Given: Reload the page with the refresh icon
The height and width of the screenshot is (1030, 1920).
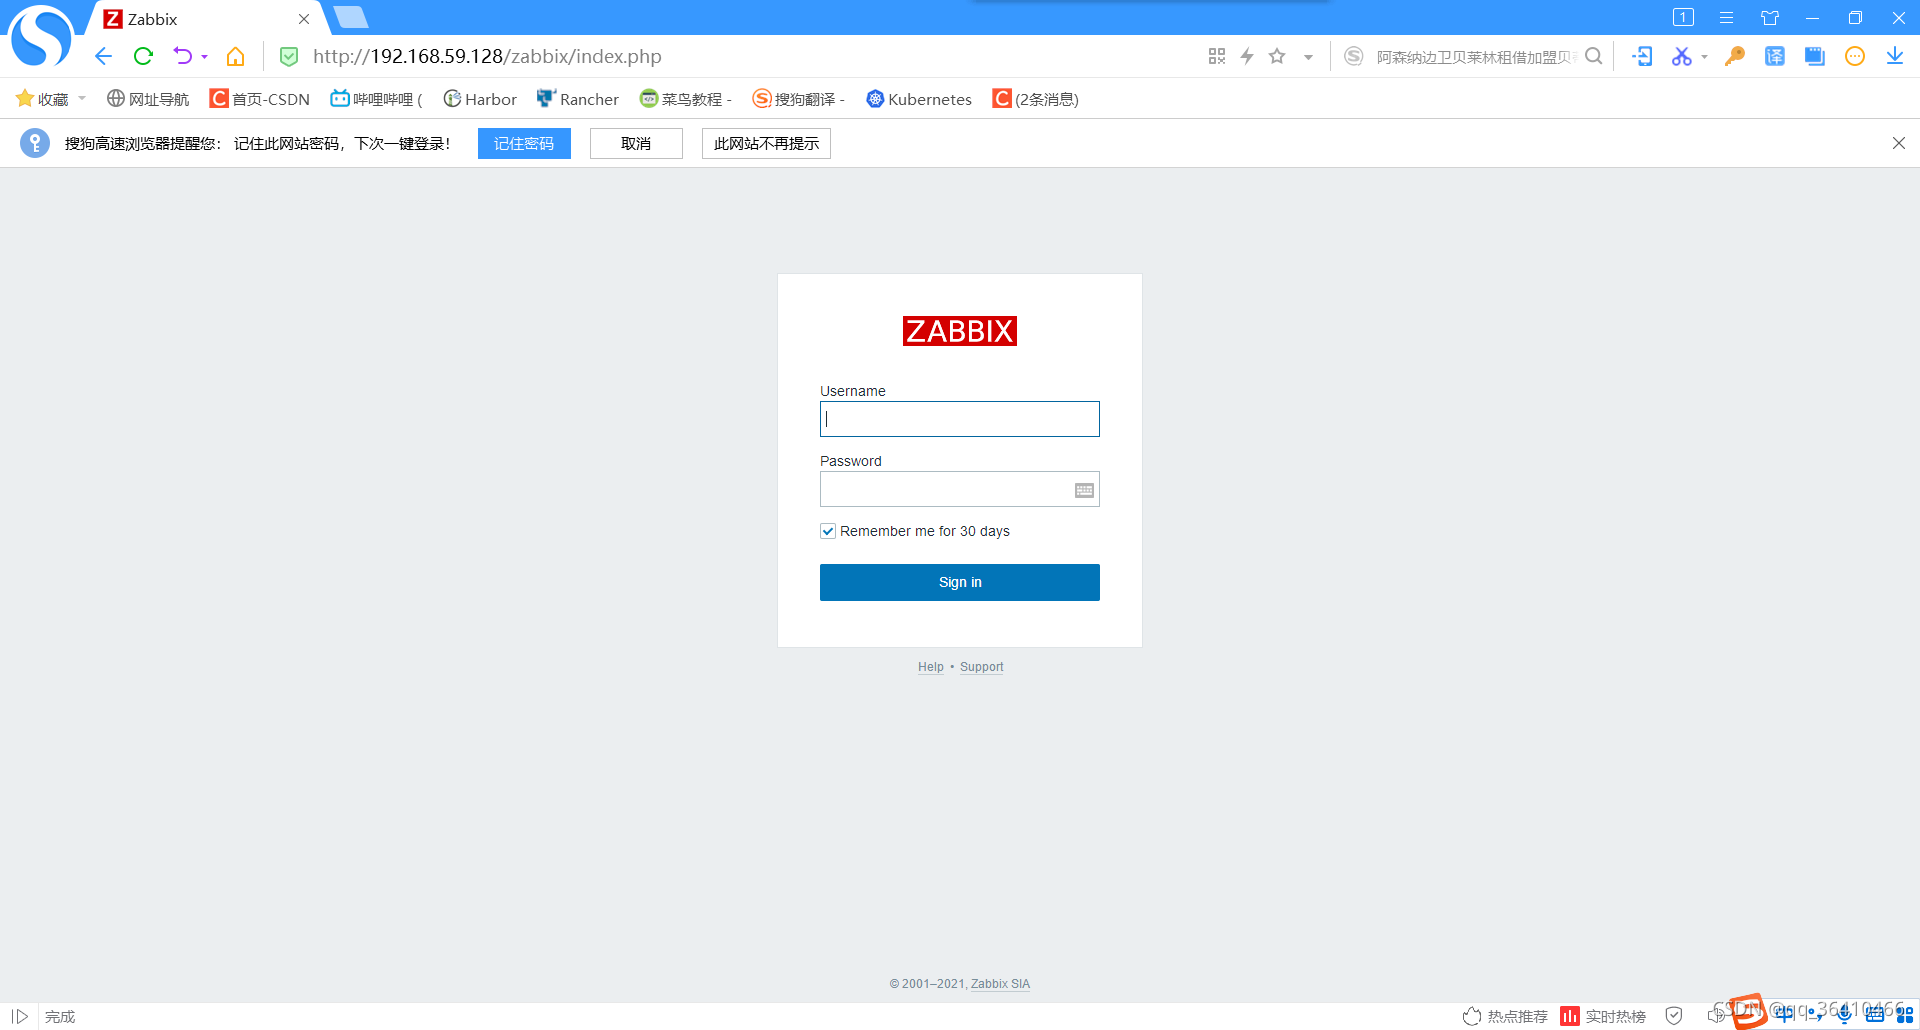Looking at the screenshot, I should click(x=143, y=56).
